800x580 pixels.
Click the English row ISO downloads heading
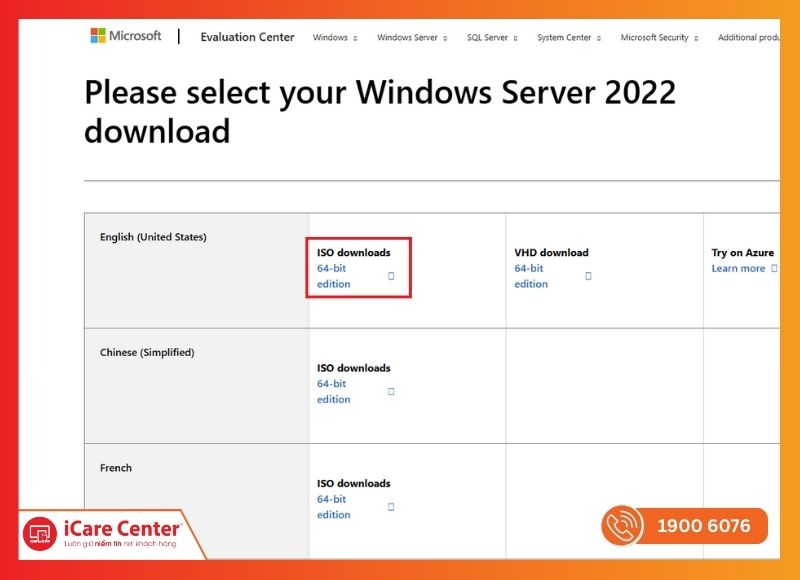354,253
